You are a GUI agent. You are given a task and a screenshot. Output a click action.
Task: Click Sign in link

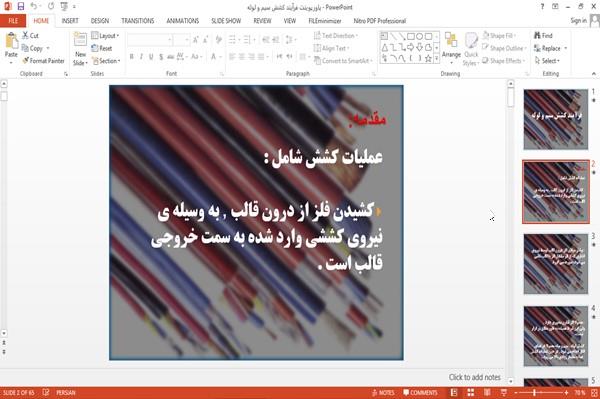point(578,21)
